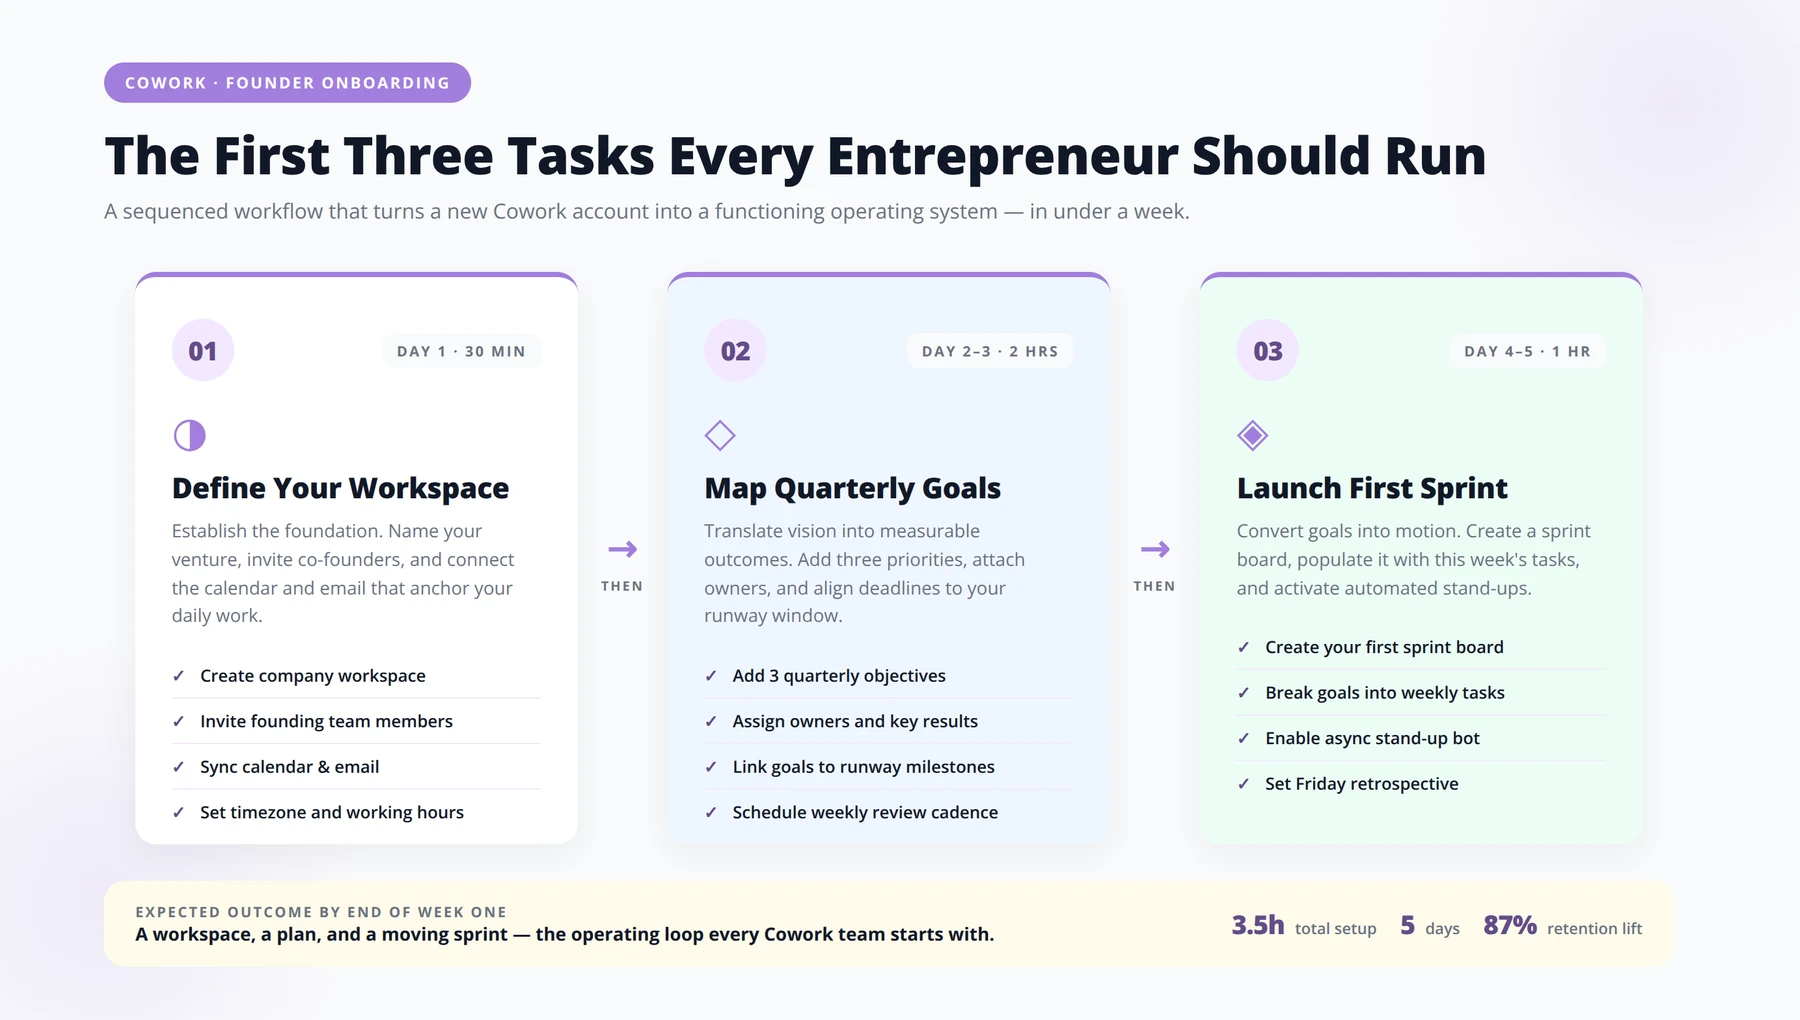1800x1020 pixels.
Task: Click the DAY 1 · 30 MIN tag
Action: (x=461, y=351)
